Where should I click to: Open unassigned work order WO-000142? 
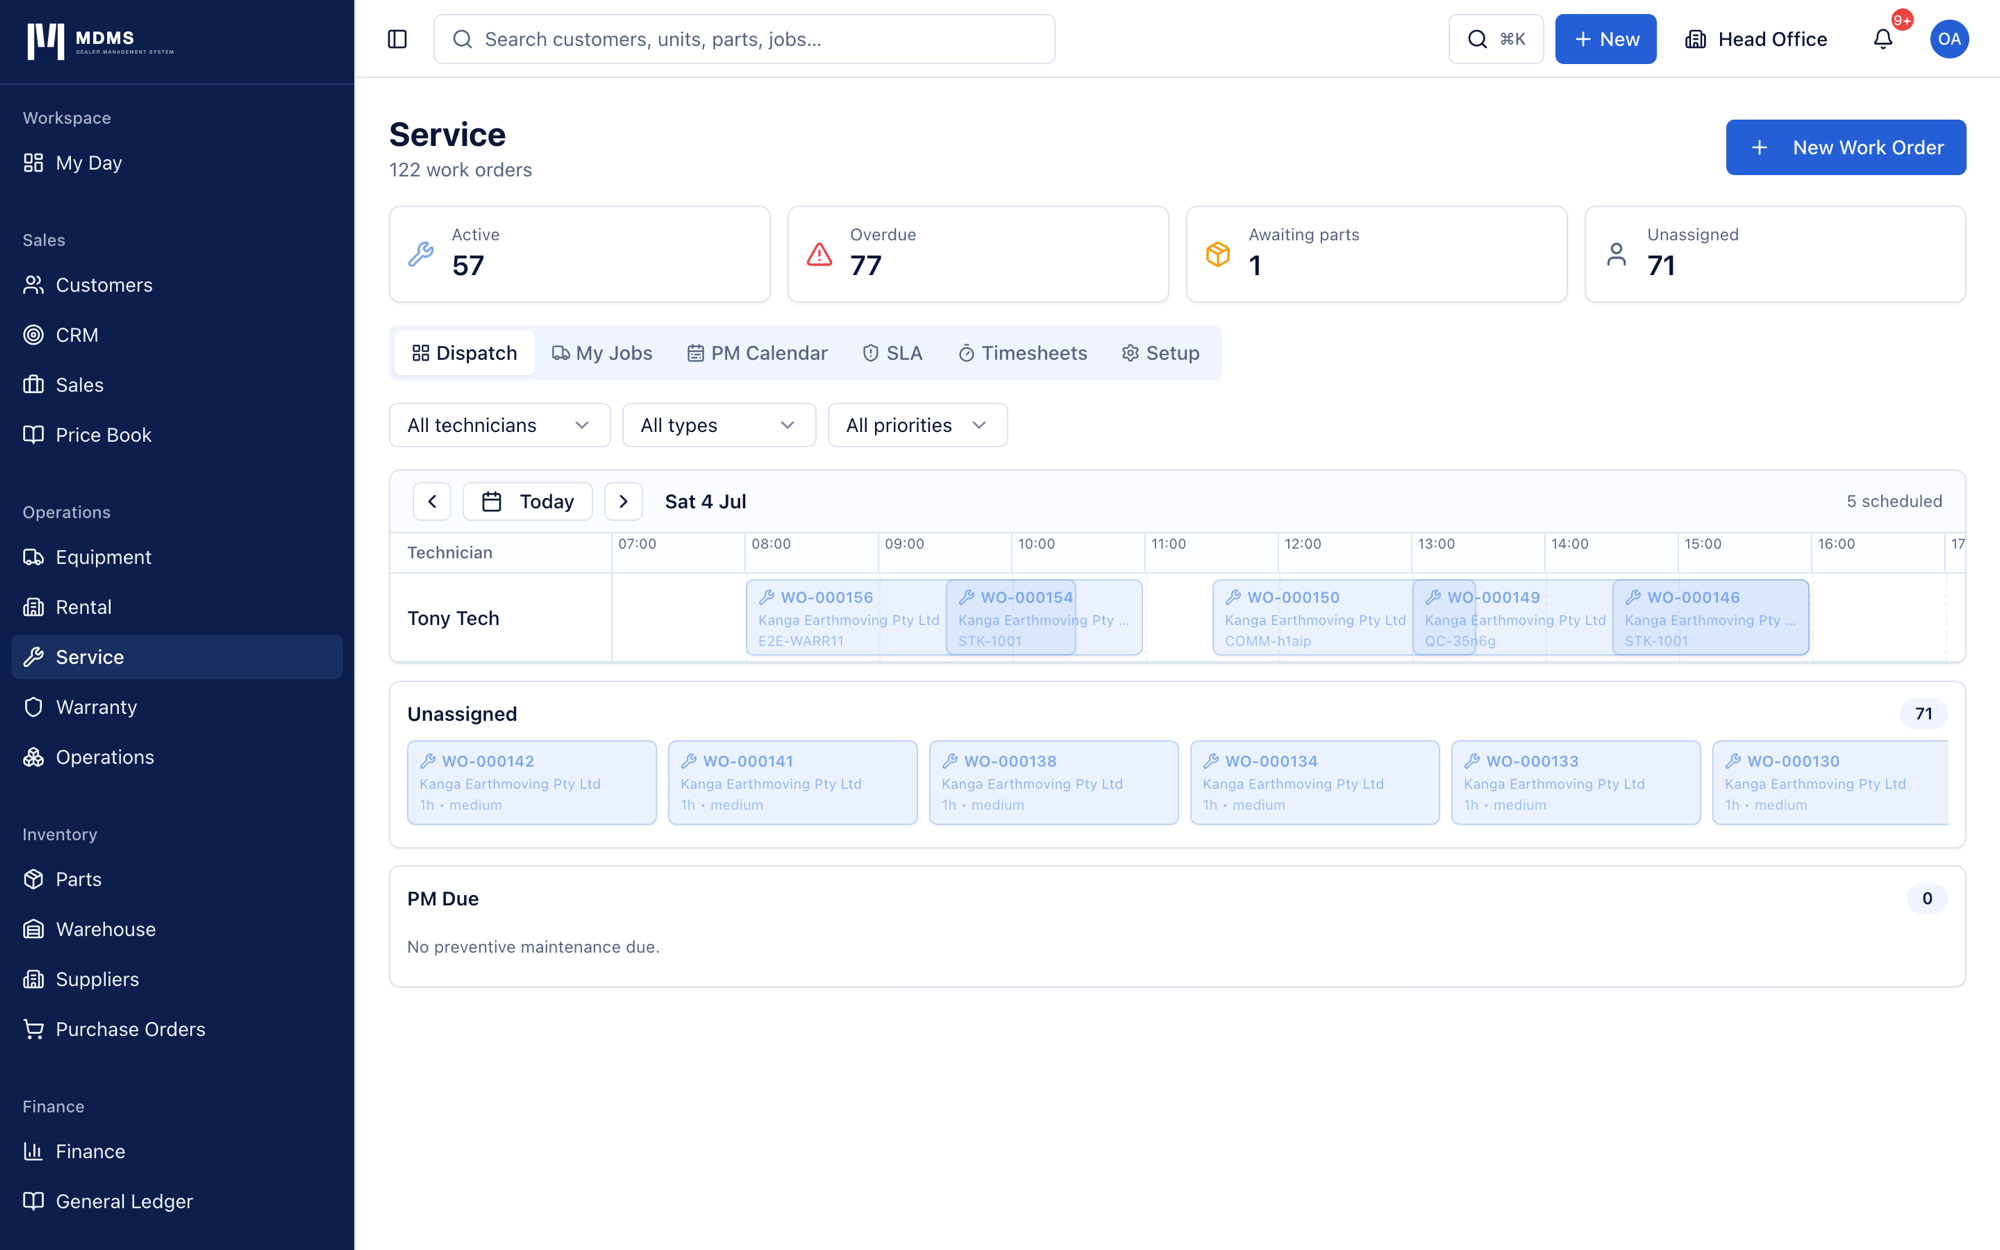coord(532,782)
